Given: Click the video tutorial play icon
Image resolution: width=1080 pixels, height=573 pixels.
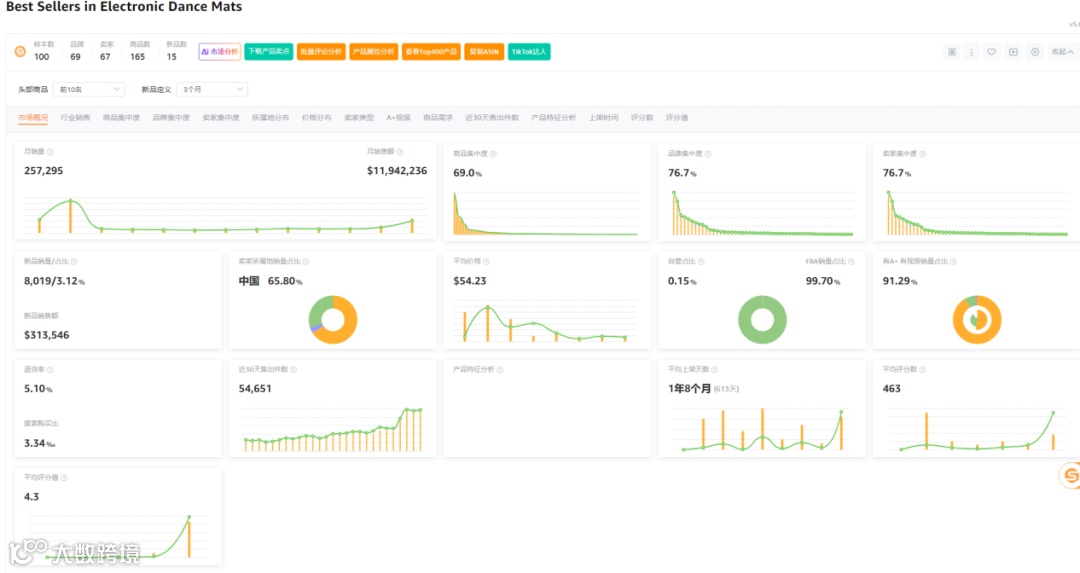Looking at the screenshot, I should click(x=1013, y=52).
